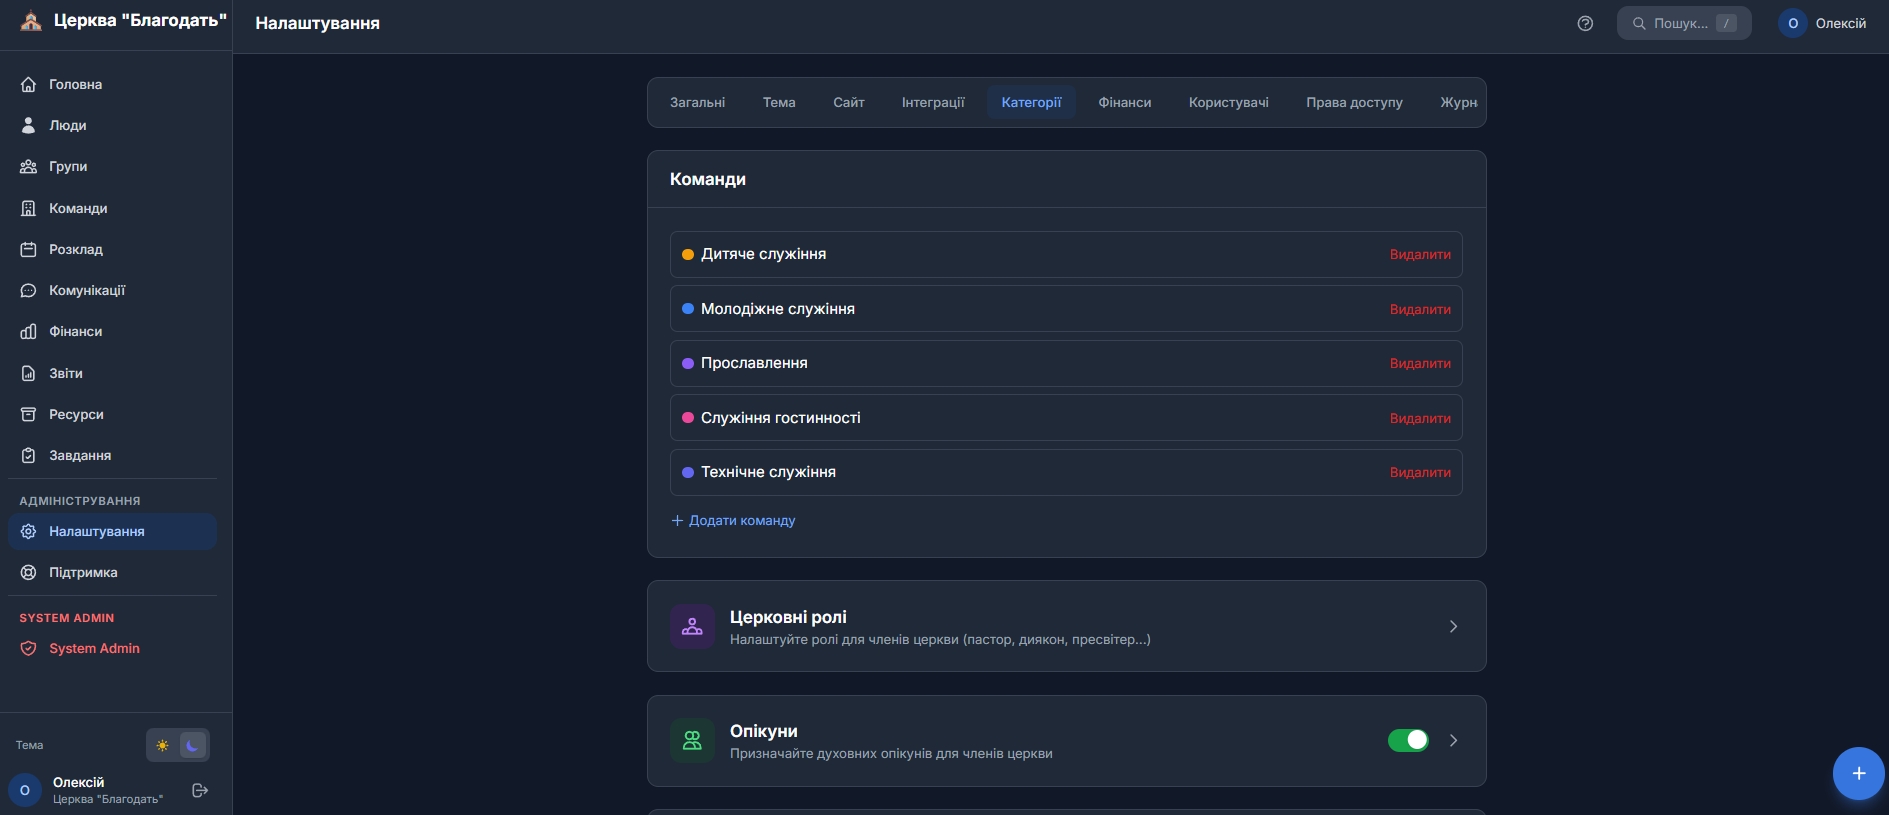The image size is (1889, 815).
Task: Focus the Пошук search field
Action: click(x=1682, y=23)
